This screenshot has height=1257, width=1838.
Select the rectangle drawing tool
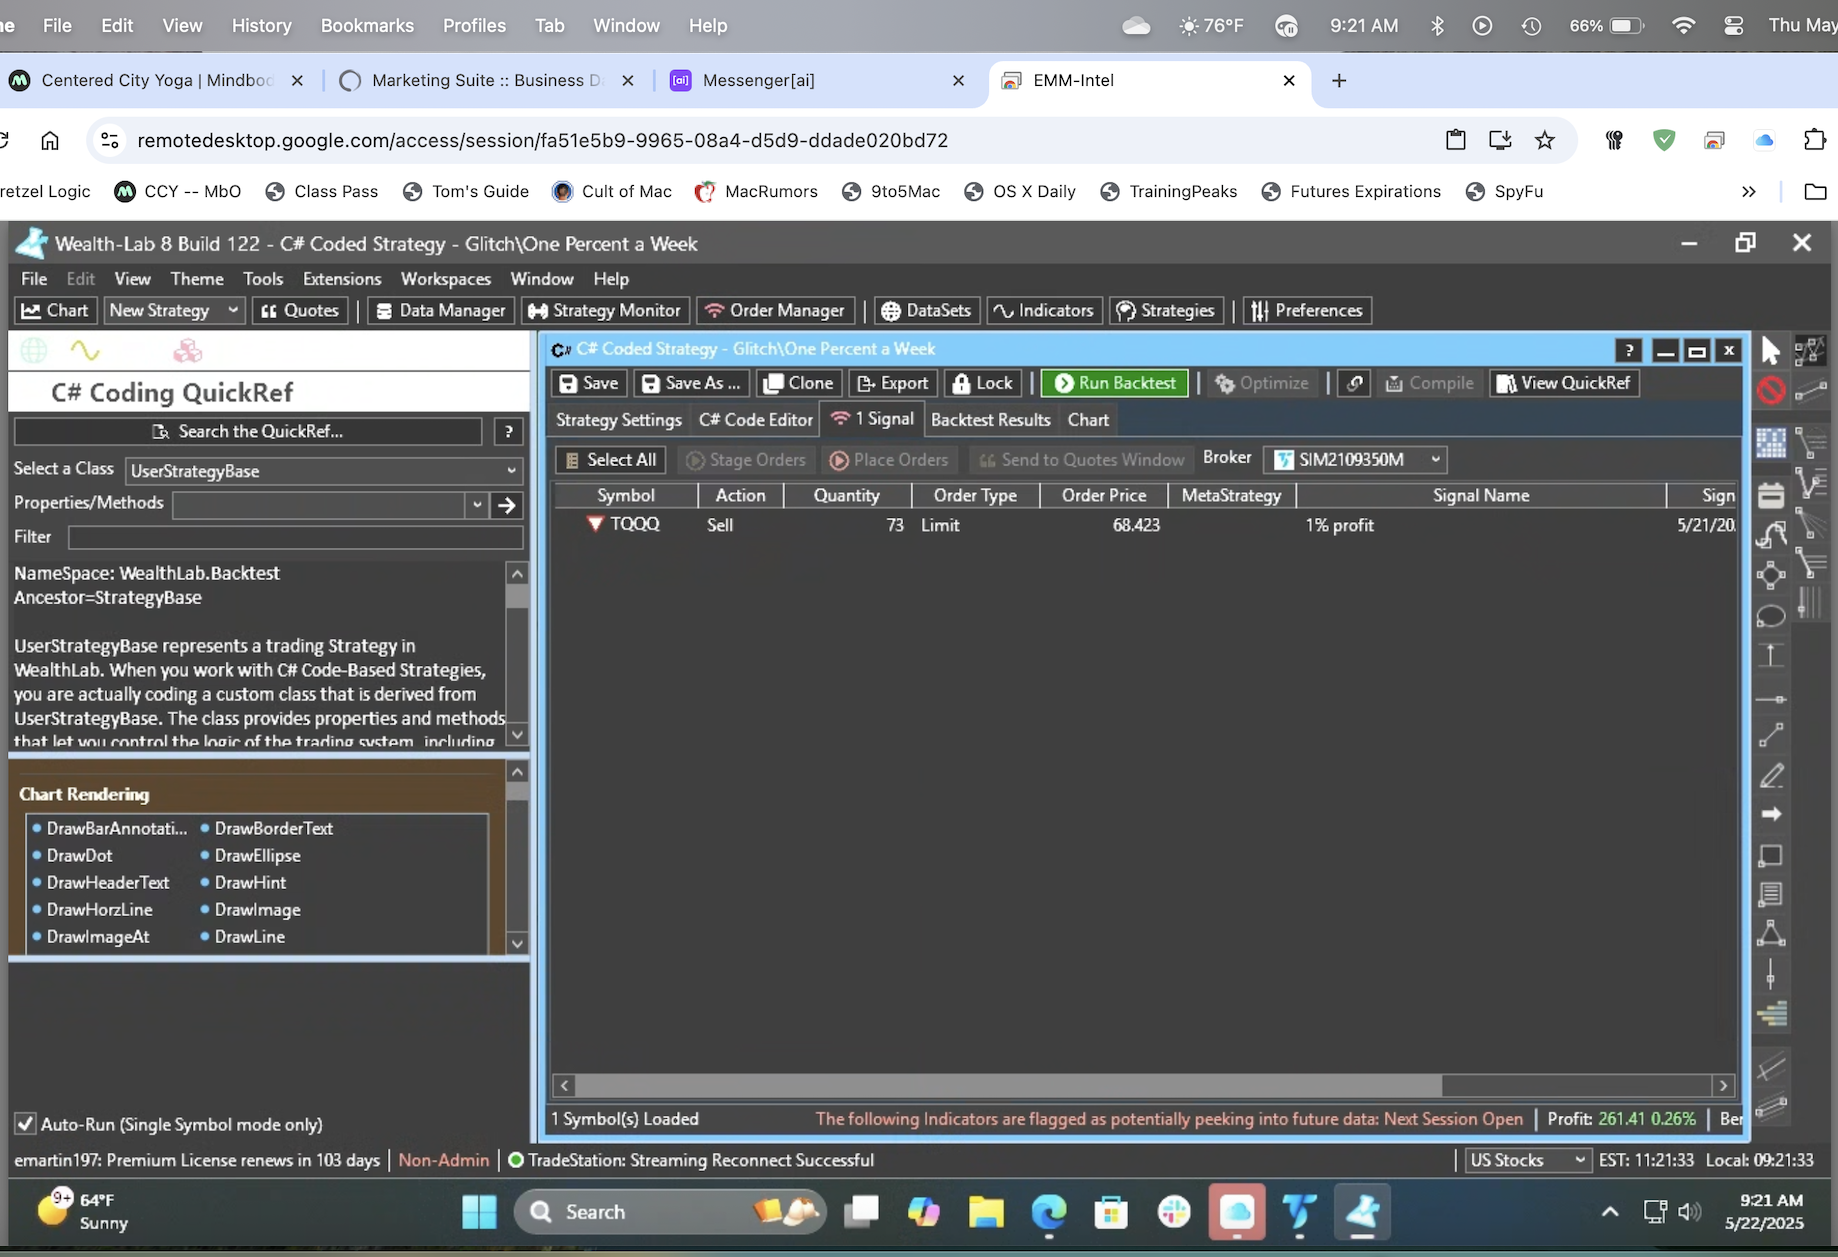(1771, 855)
